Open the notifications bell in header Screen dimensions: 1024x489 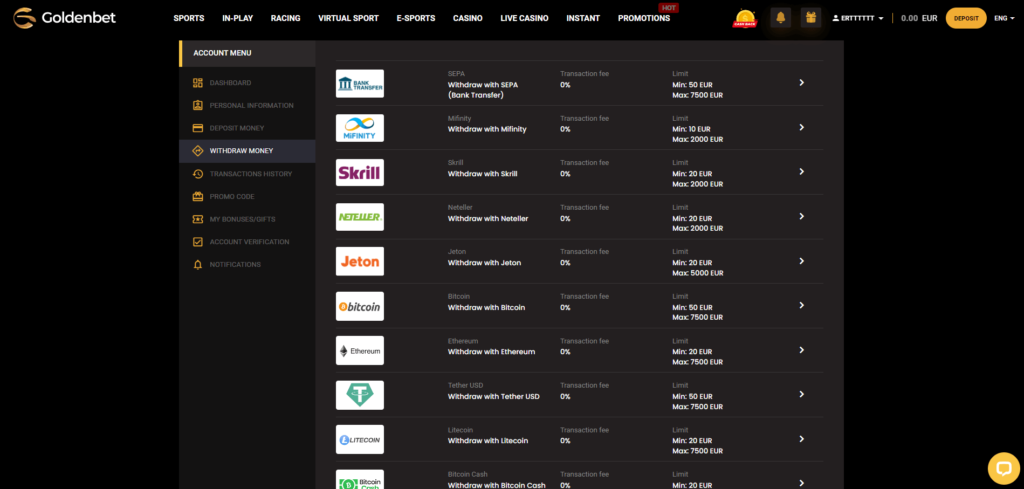780,18
